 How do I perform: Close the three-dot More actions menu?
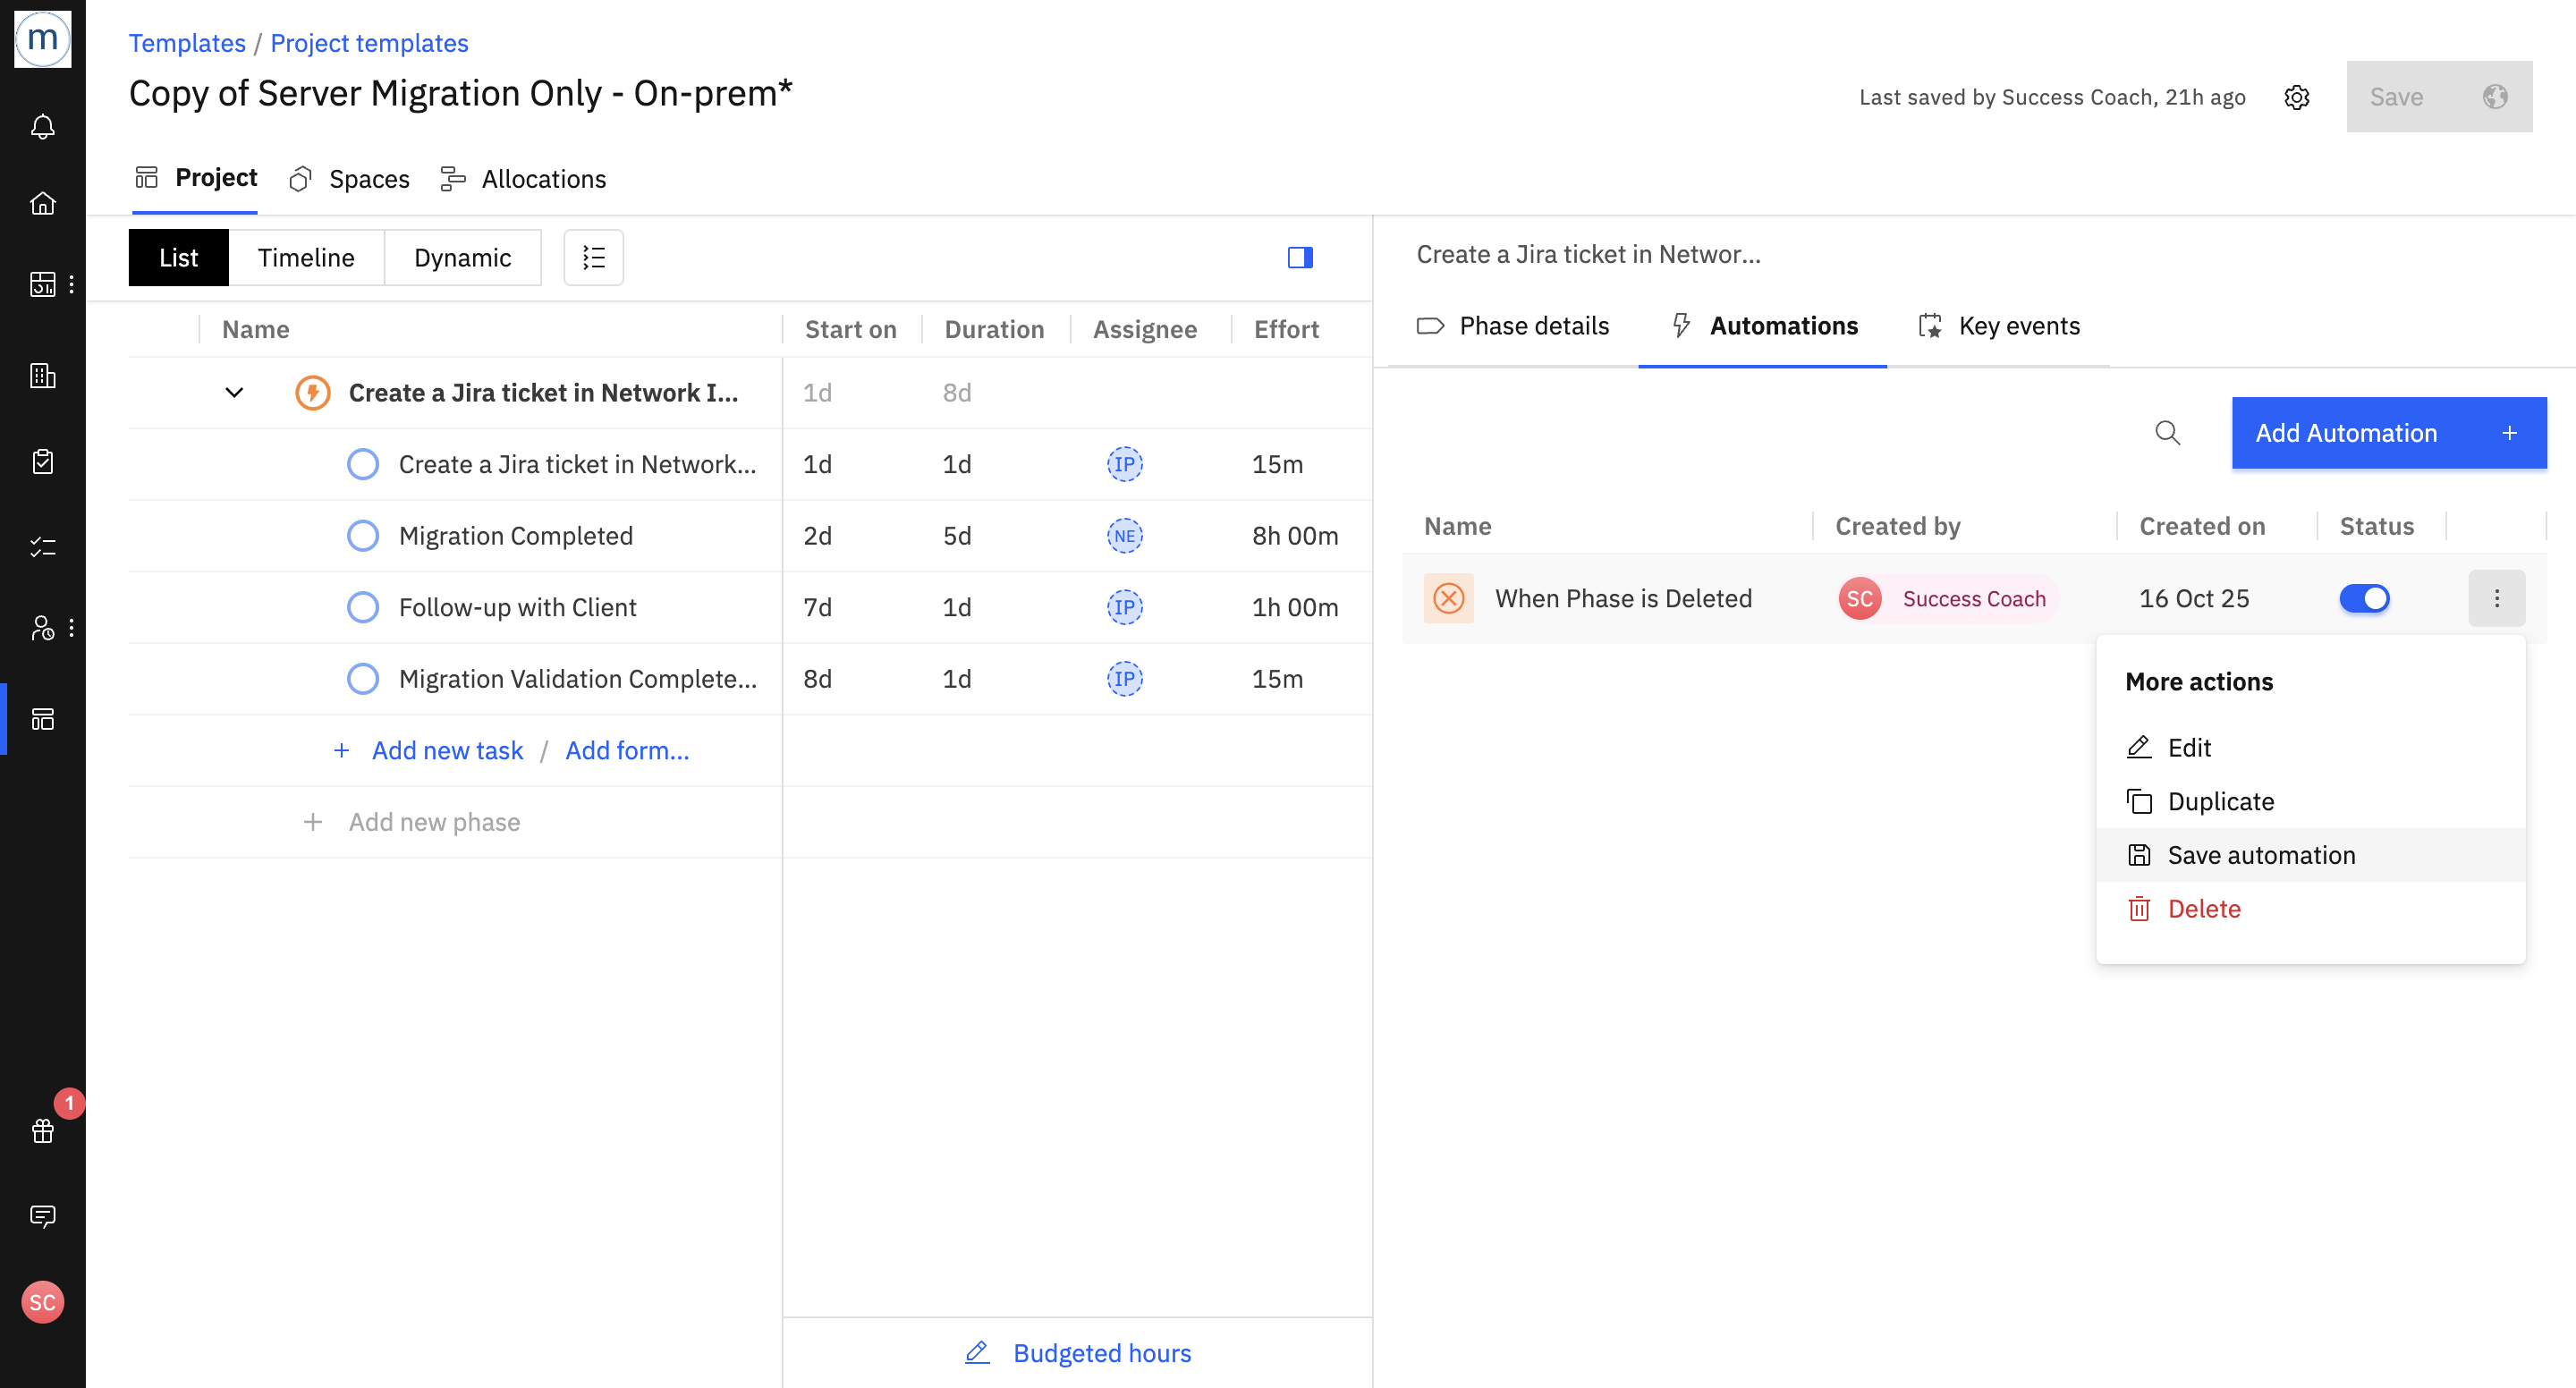[2496, 599]
